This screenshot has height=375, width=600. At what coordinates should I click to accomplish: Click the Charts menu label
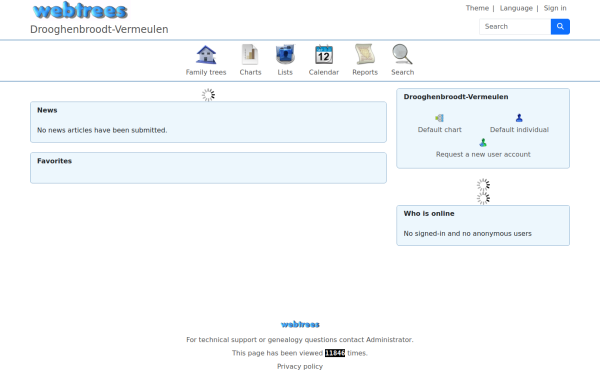pyautogui.click(x=250, y=72)
